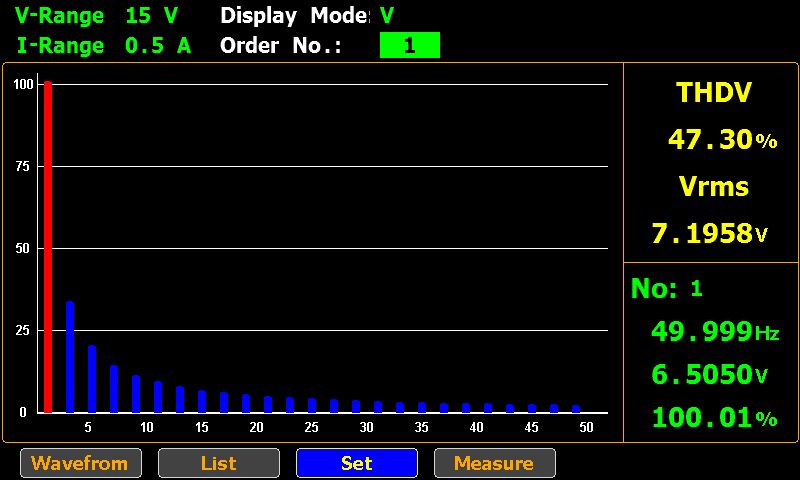The width and height of the screenshot is (800, 480).
Task: Click the red fundamental harmonic bar
Action: (47, 246)
